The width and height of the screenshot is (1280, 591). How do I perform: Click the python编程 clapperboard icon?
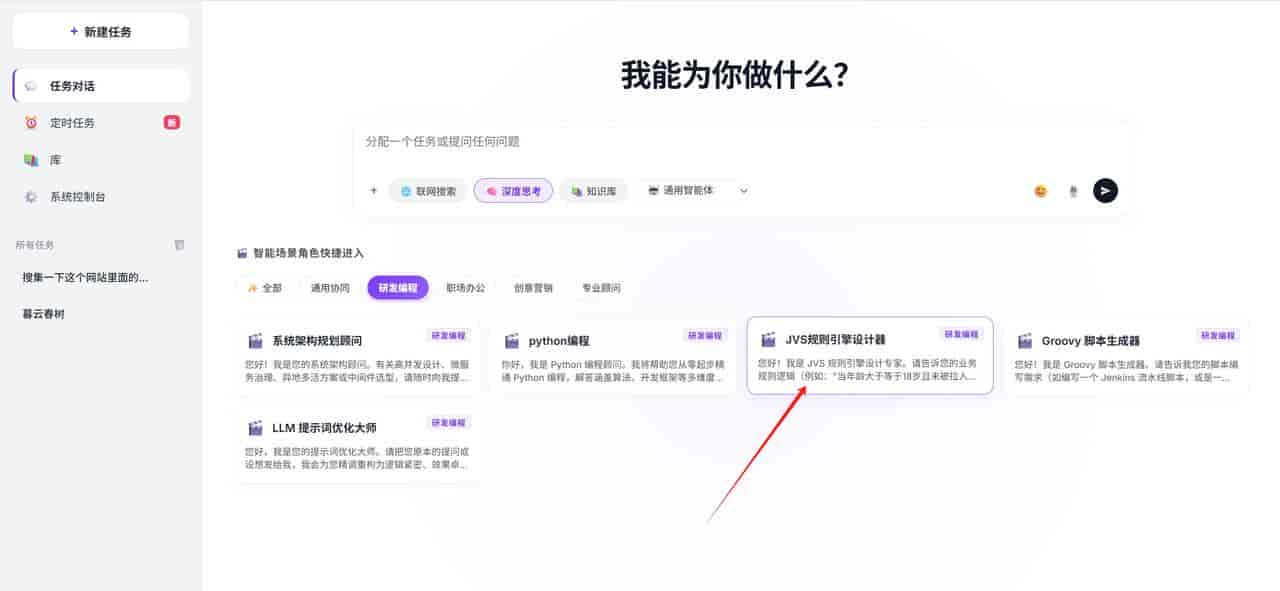pyautogui.click(x=512, y=341)
